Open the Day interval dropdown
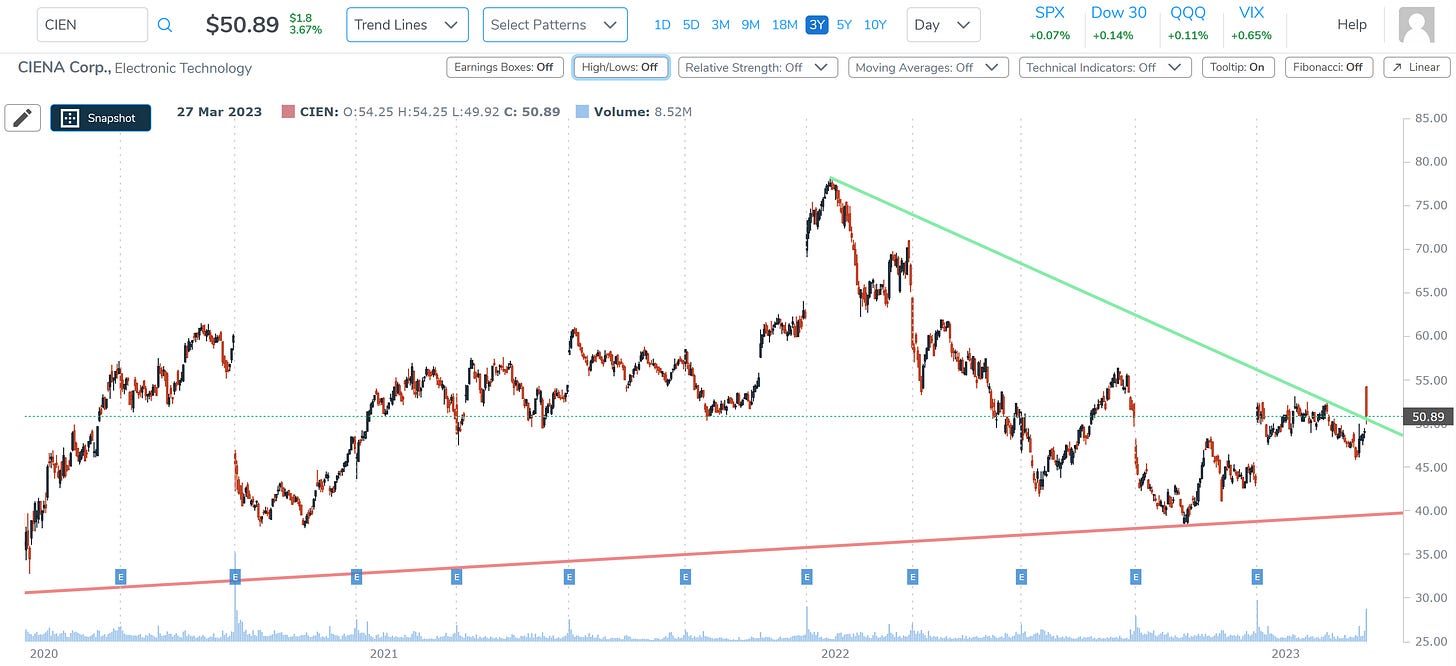Viewport: 1456px width, 666px height. (x=944, y=25)
